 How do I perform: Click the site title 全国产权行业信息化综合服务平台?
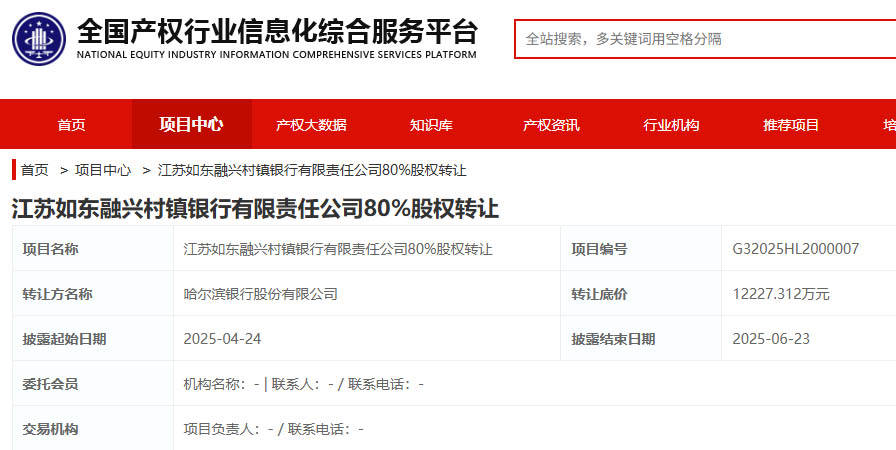click(x=277, y=31)
